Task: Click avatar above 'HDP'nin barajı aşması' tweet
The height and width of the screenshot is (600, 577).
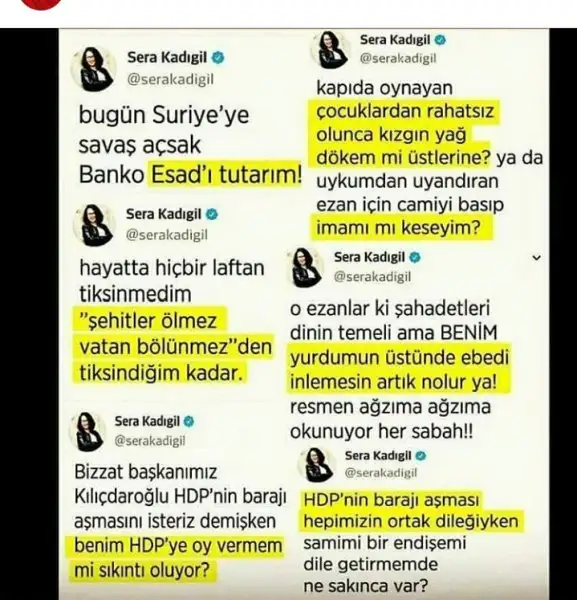Action: (317, 465)
